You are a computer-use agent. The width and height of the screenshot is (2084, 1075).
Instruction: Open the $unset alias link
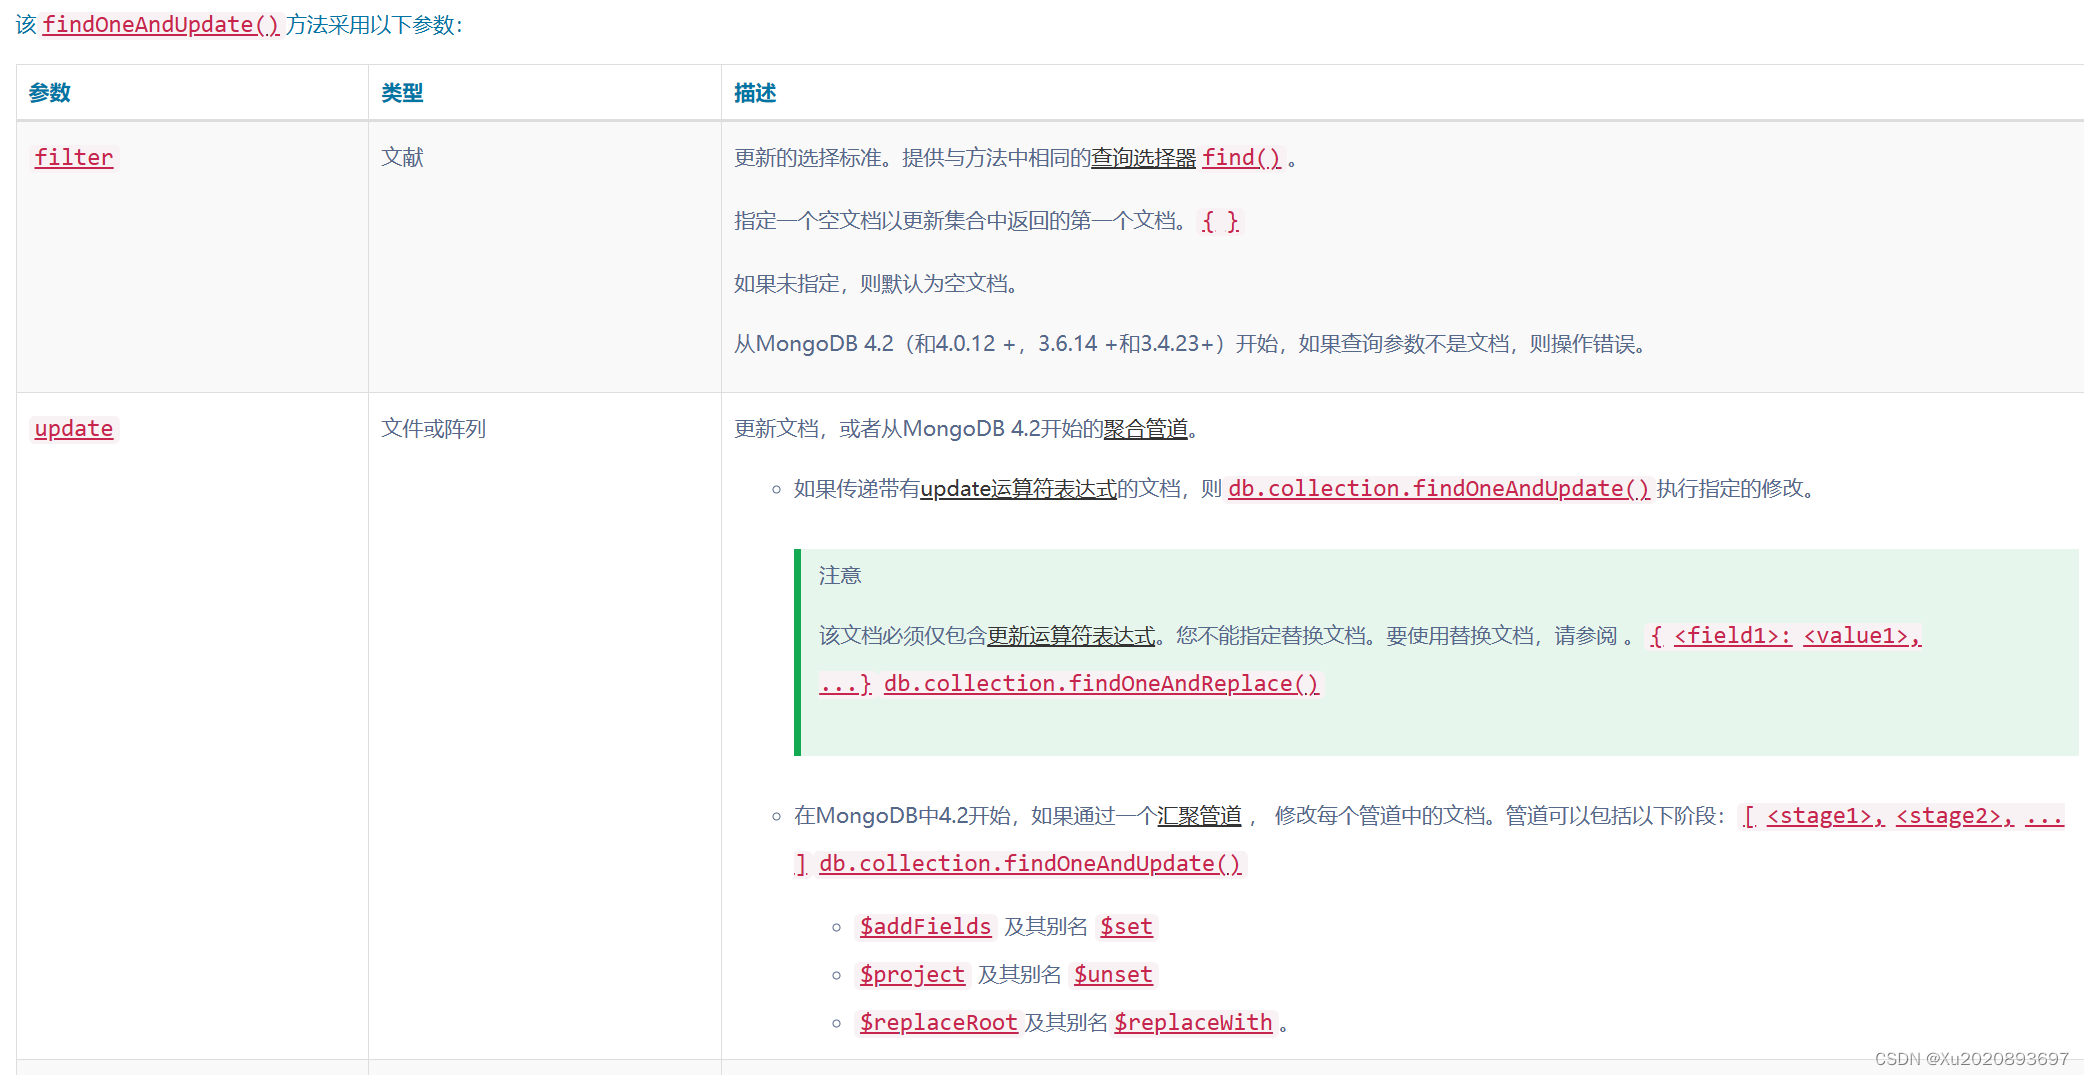(x=1113, y=974)
